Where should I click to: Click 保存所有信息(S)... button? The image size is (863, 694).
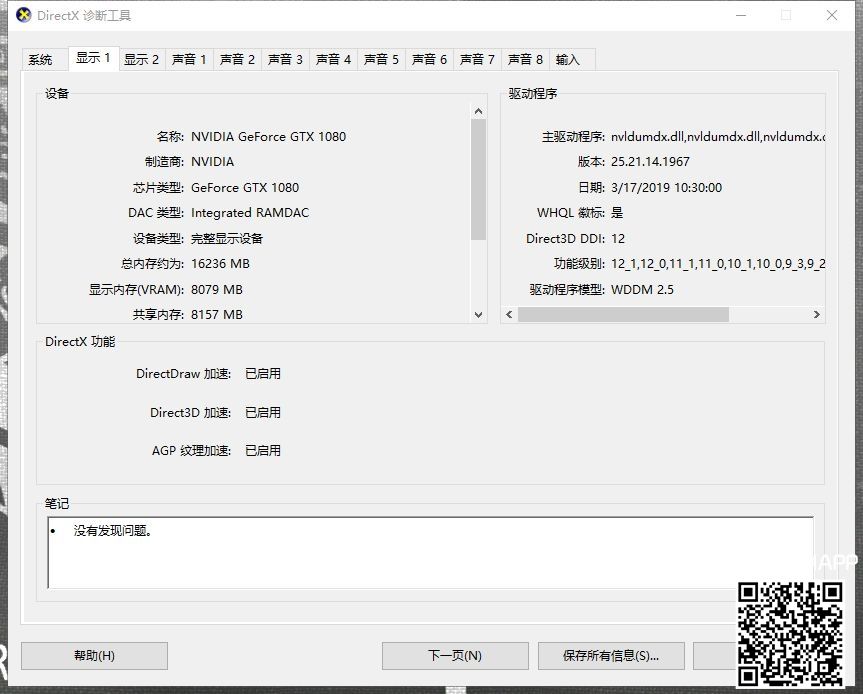click(610, 656)
